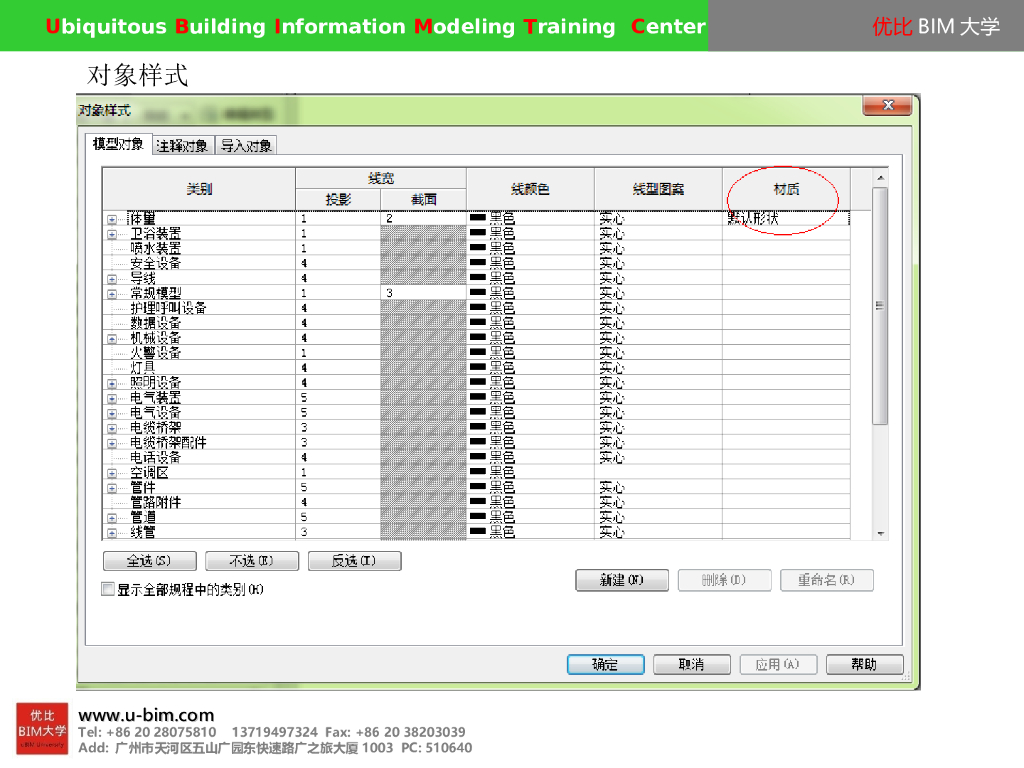Image resolution: width=1024 pixels, height=768 pixels.
Task: Click the 材质 cell showing 默认形状
Action: [785, 218]
